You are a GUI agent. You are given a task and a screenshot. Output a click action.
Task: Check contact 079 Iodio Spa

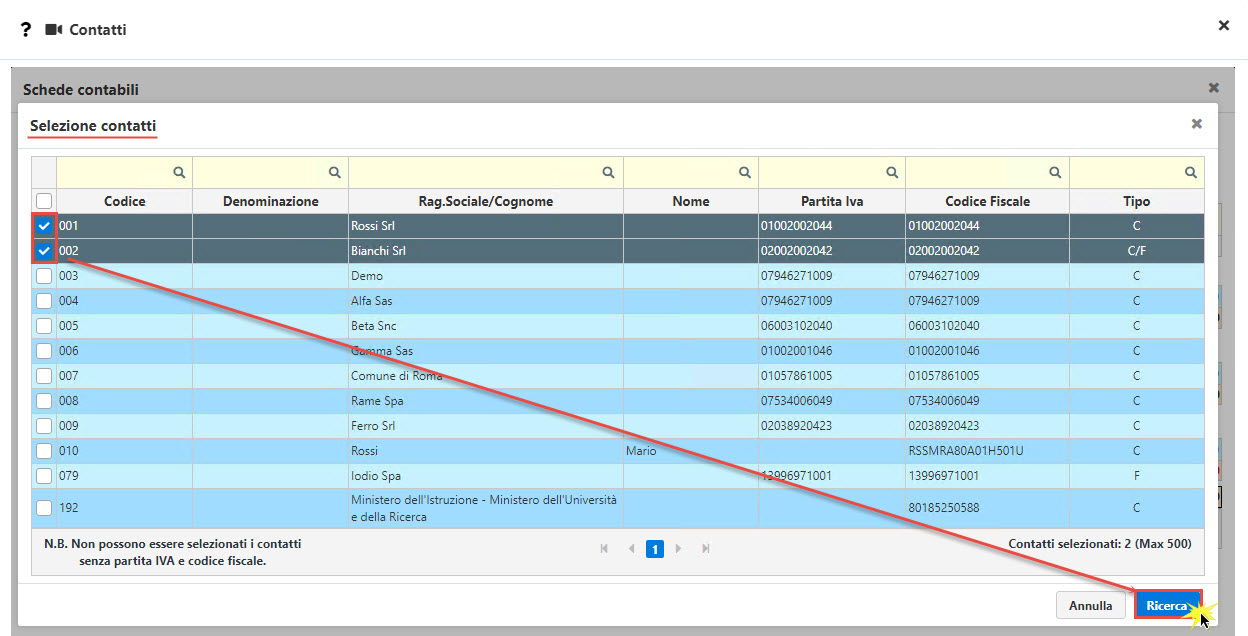pyautogui.click(x=44, y=476)
